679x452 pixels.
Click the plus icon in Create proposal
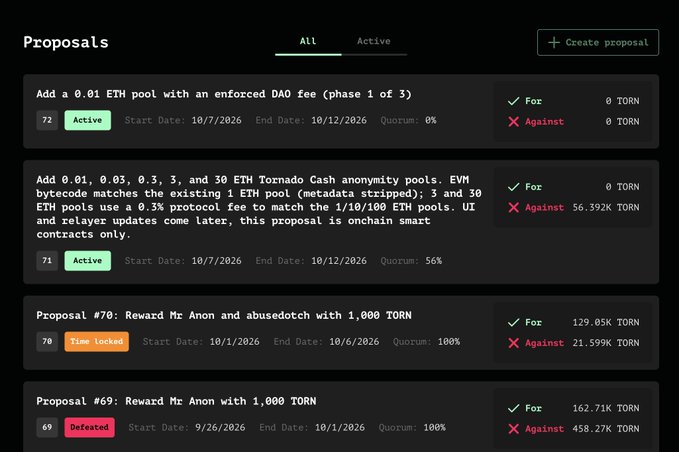(x=553, y=42)
